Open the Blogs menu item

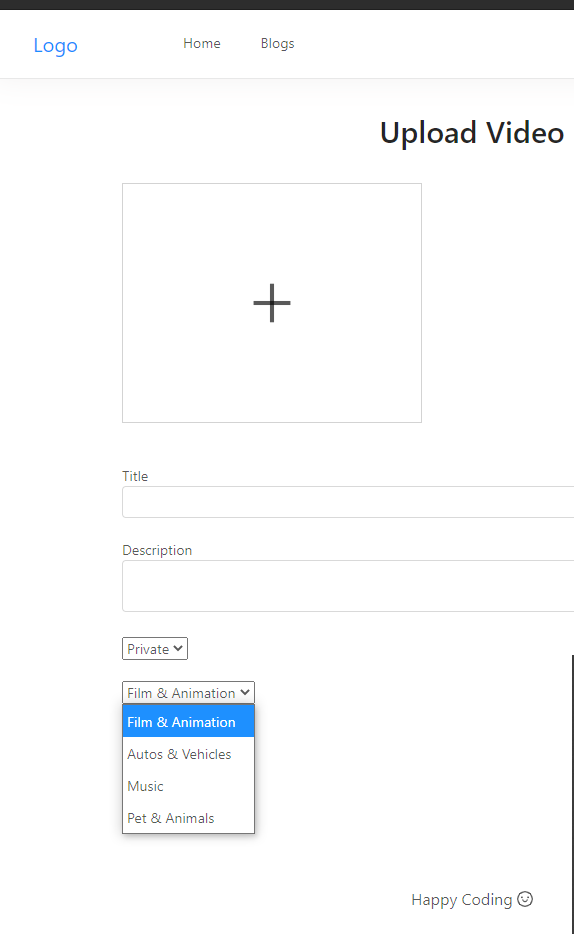[x=277, y=43]
